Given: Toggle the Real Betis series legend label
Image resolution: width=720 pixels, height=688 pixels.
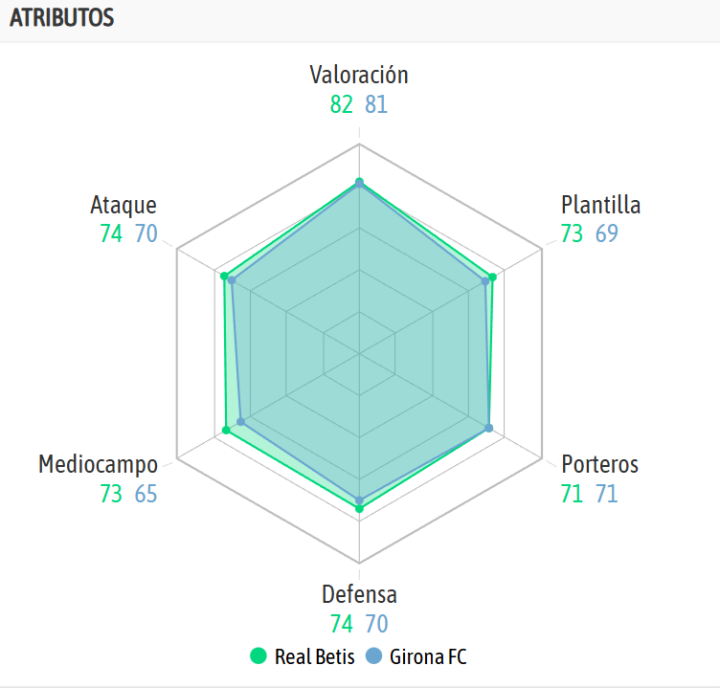Looking at the screenshot, I should (x=314, y=657).
